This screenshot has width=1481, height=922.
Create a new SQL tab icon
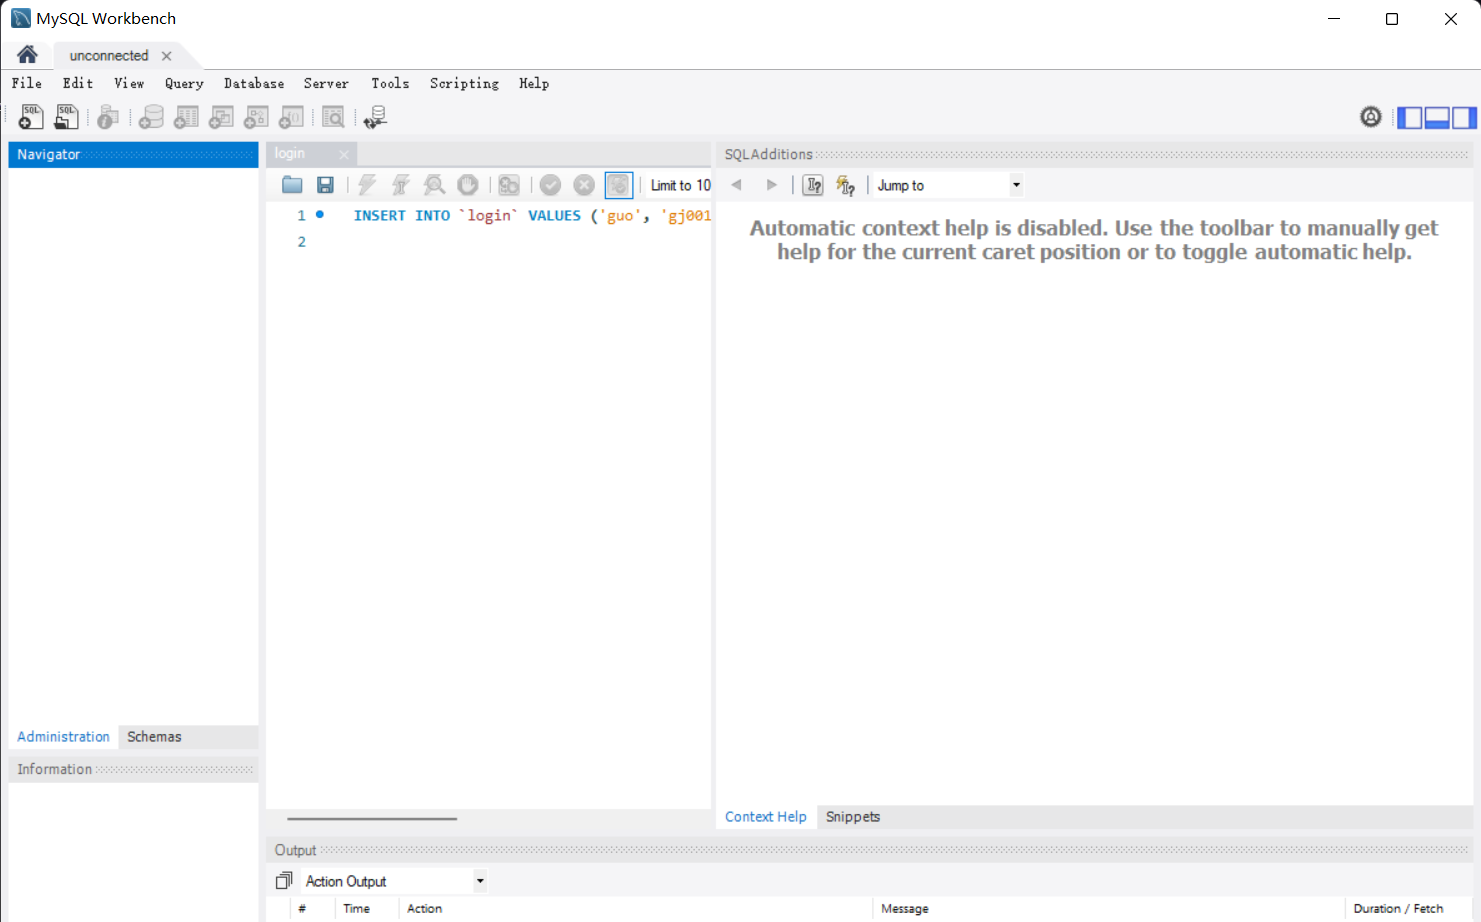pyautogui.click(x=31, y=117)
